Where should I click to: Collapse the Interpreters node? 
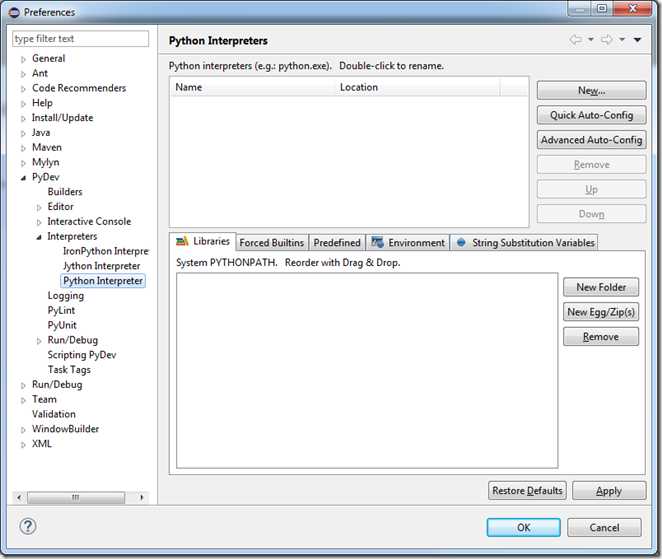[x=39, y=237]
